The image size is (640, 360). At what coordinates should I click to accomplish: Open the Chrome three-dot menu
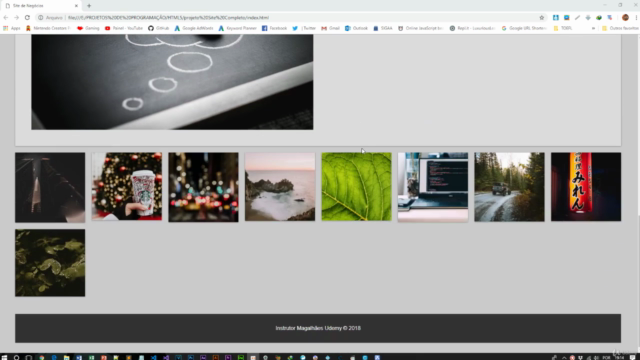click(x=636, y=18)
